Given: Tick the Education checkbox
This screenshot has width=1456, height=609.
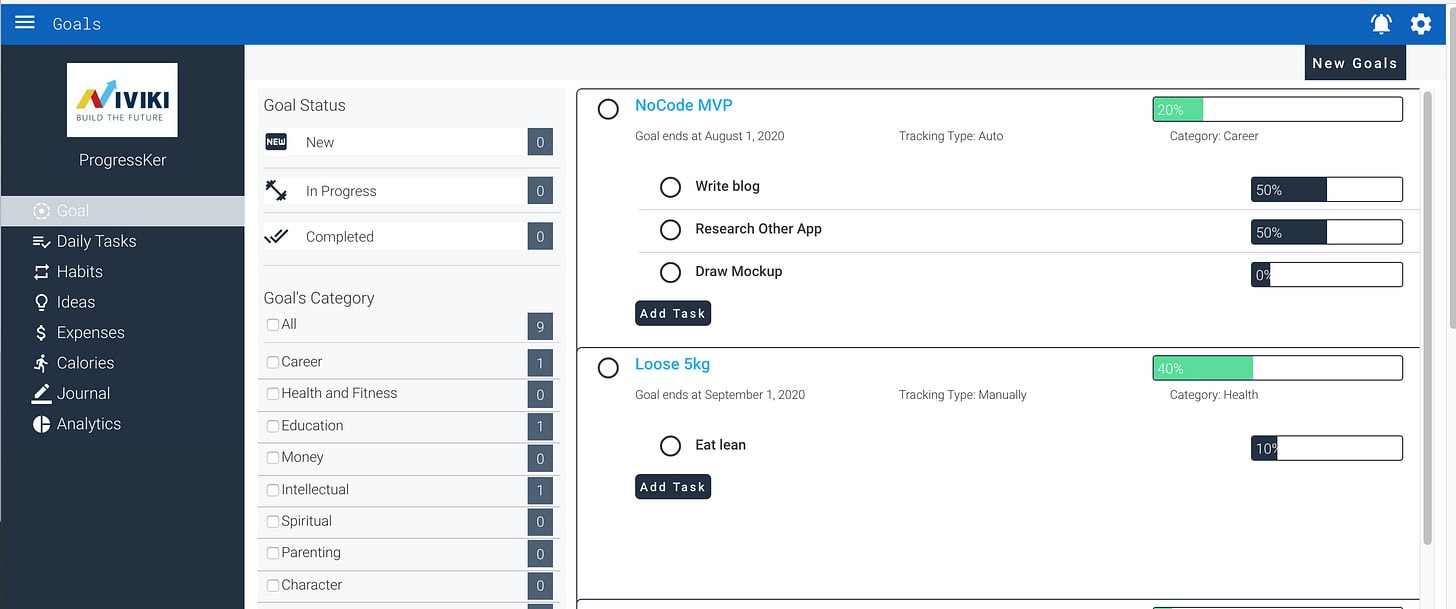Looking at the screenshot, I should [x=273, y=426].
